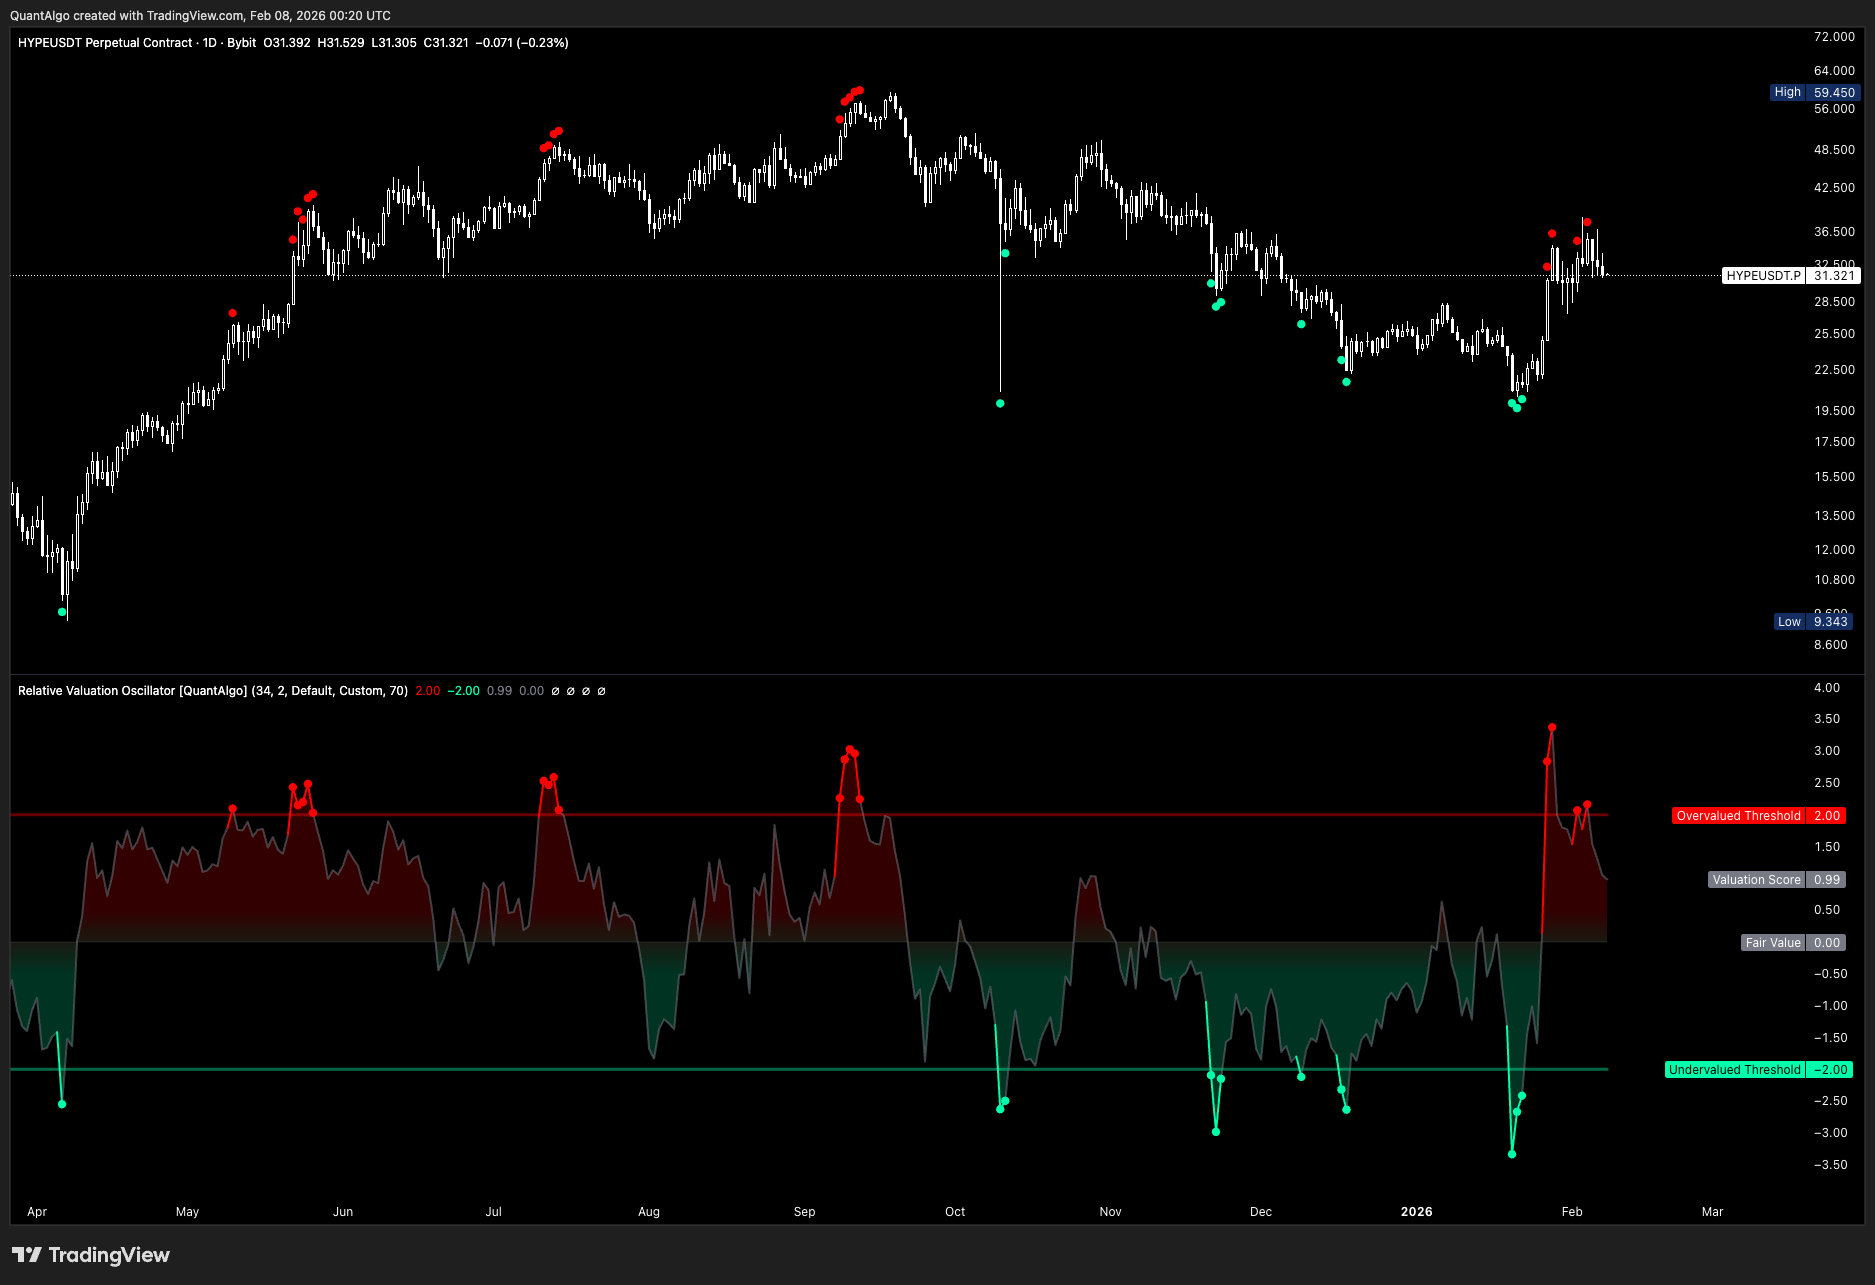This screenshot has height=1285, width=1875.
Task: Click the open value O31.392
Action: click(287, 43)
